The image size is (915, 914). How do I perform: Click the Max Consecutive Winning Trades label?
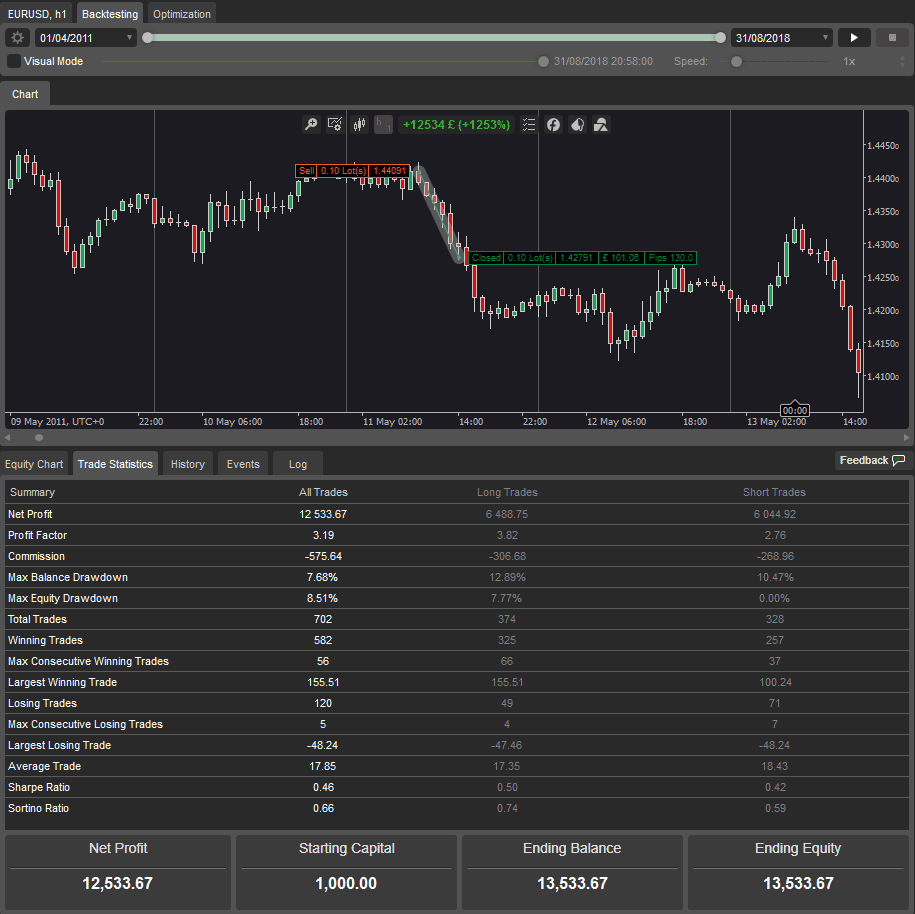coord(88,661)
